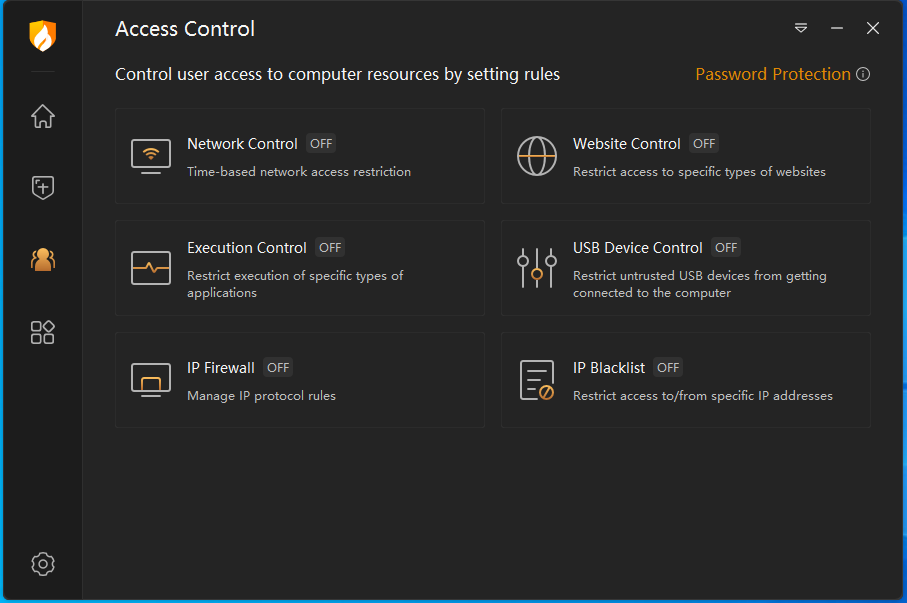The width and height of the screenshot is (907, 603).
Task: Open the Password Protection link
Action: 773,74
